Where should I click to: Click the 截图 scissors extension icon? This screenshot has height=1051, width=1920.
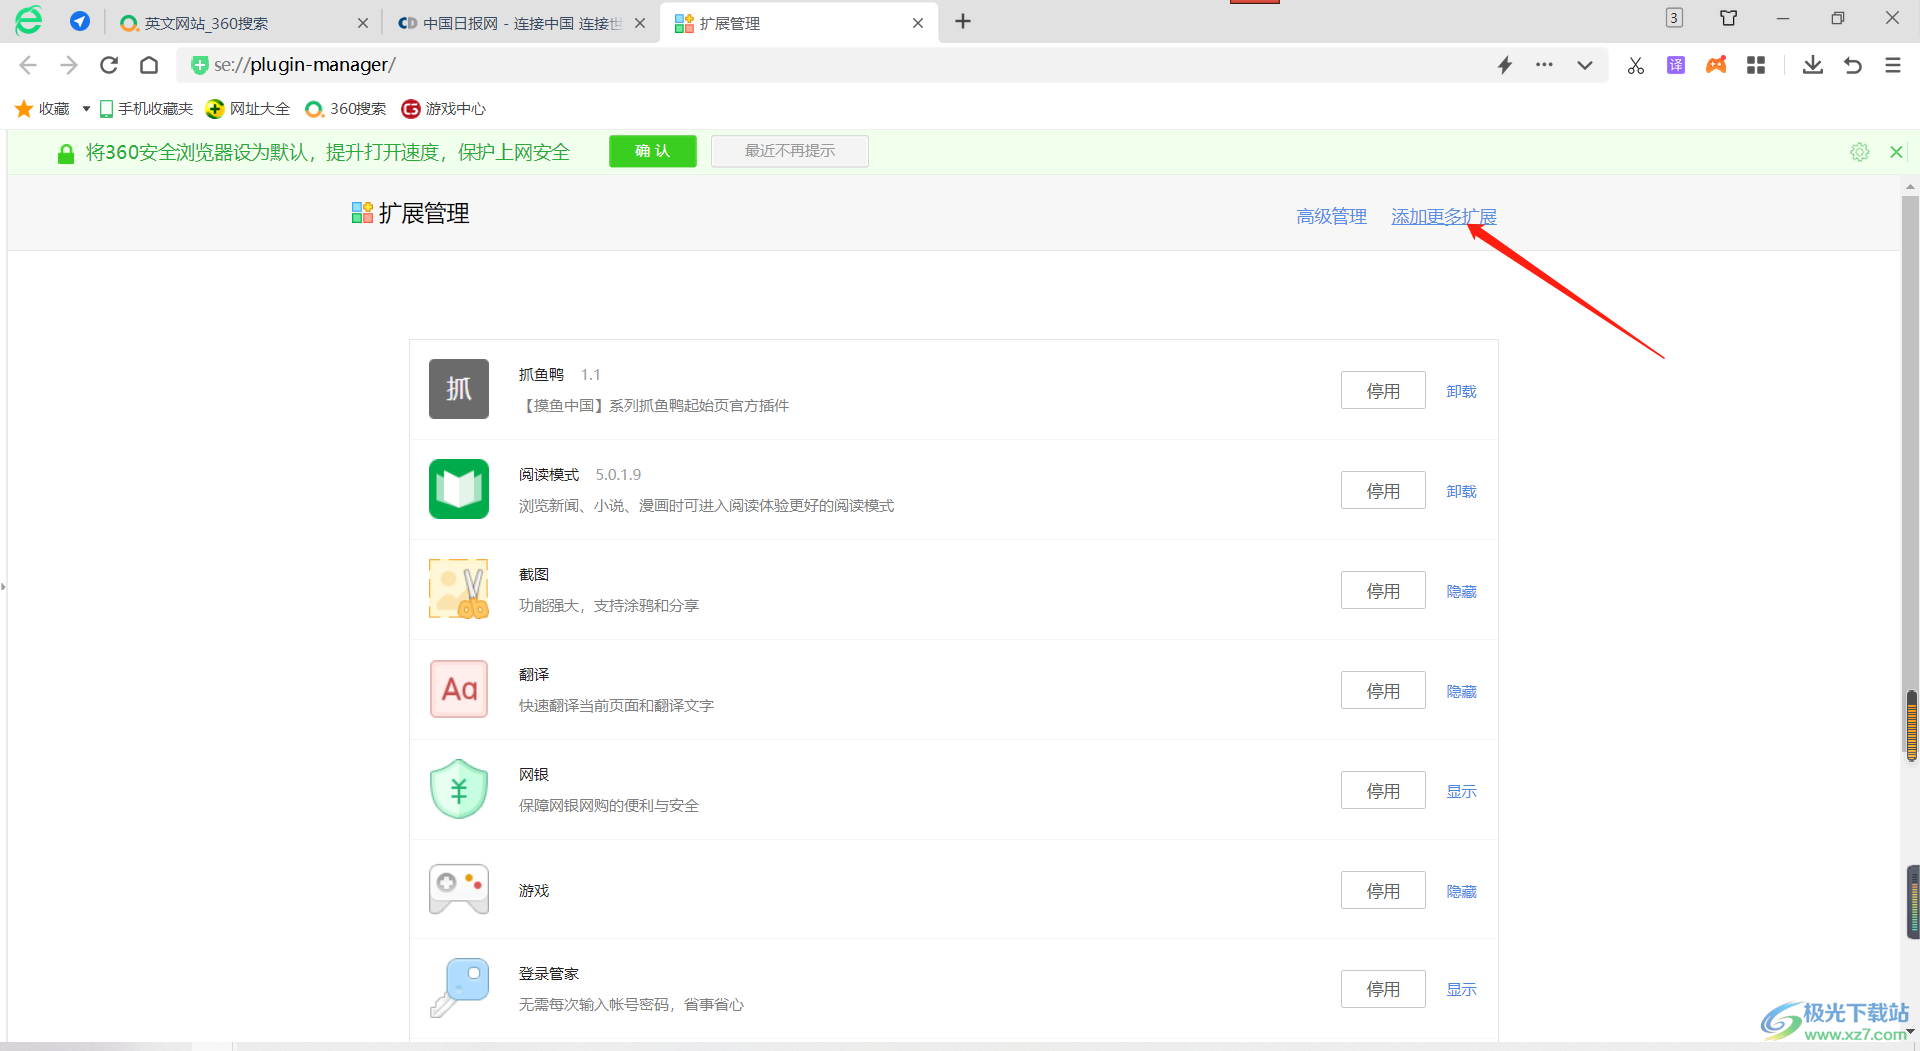(459, 589)
